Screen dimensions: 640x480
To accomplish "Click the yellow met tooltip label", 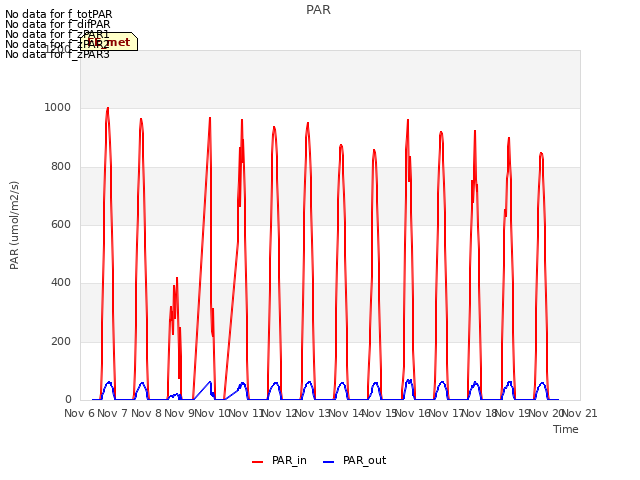I will [x=109, y=42].
